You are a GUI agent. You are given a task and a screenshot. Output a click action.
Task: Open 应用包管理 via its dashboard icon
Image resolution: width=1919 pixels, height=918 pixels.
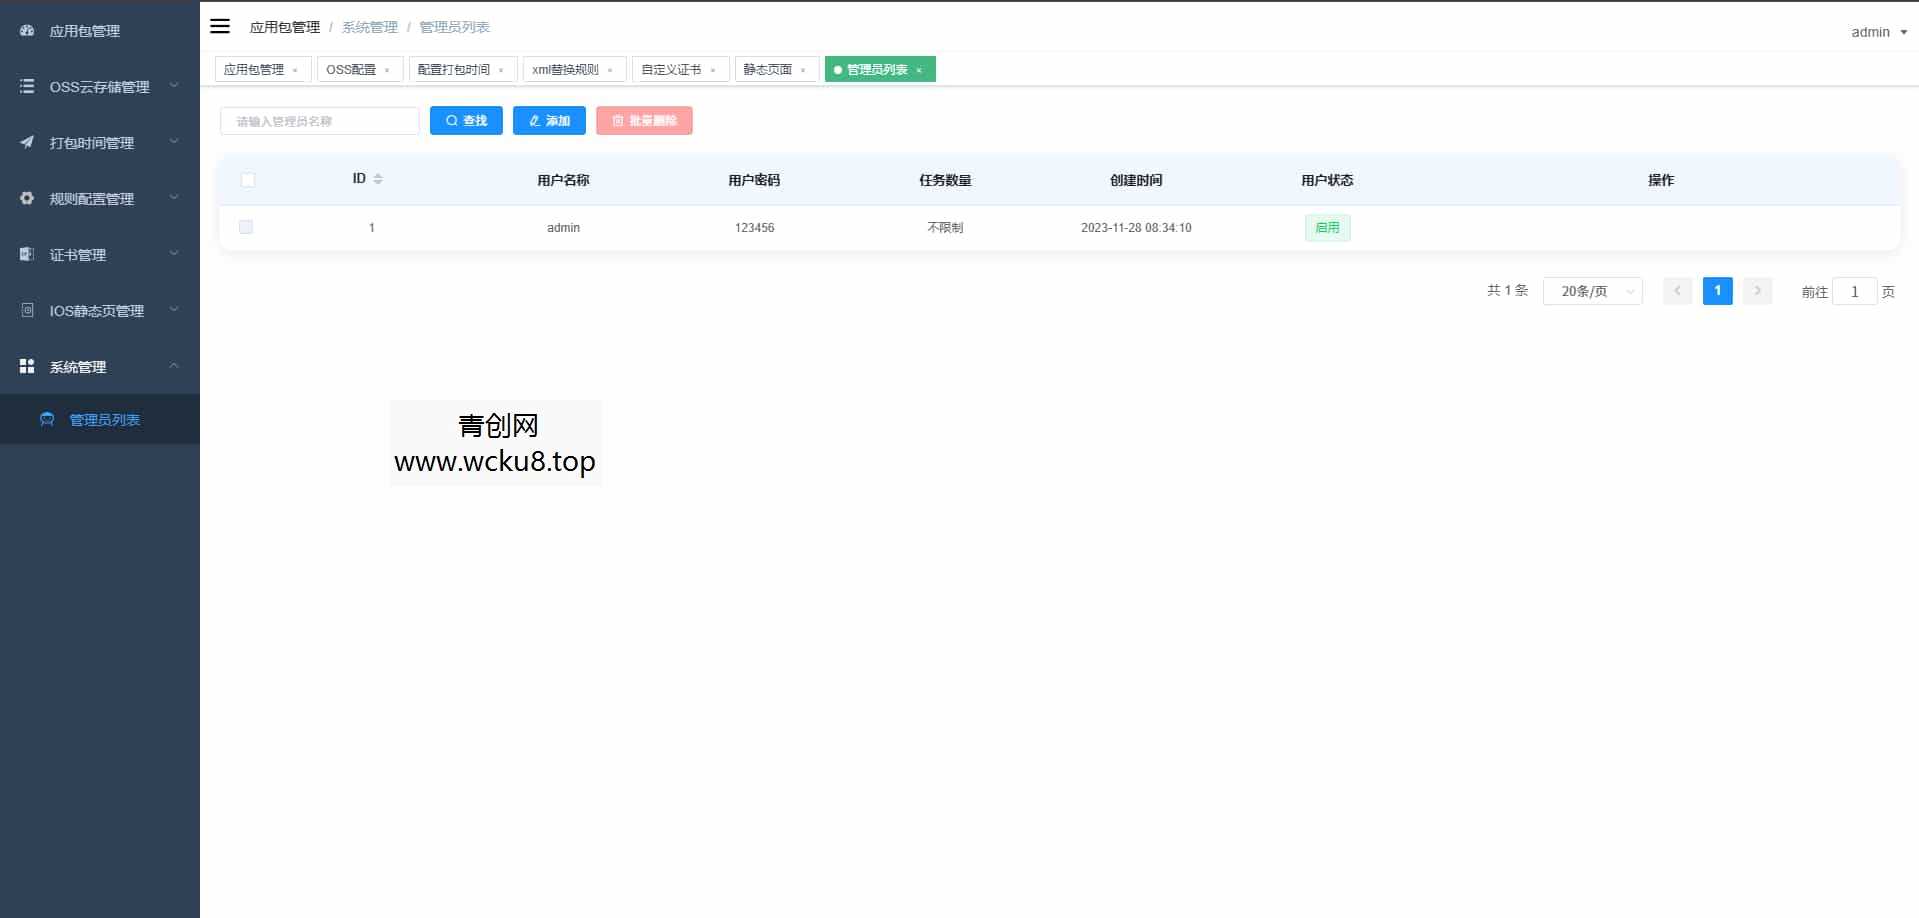point(26,31)
